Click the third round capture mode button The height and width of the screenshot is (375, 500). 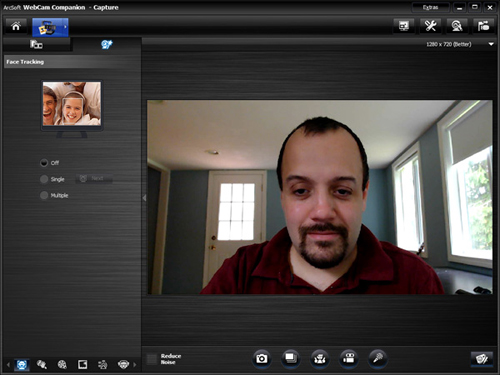coord(320,359)
